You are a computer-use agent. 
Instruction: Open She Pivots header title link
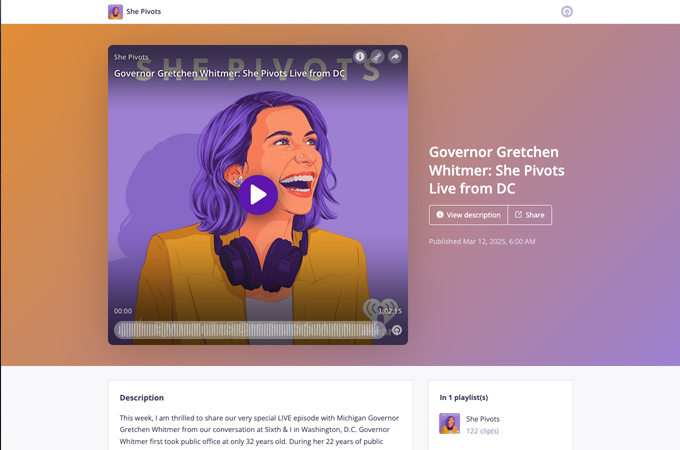tap(144, 12)
